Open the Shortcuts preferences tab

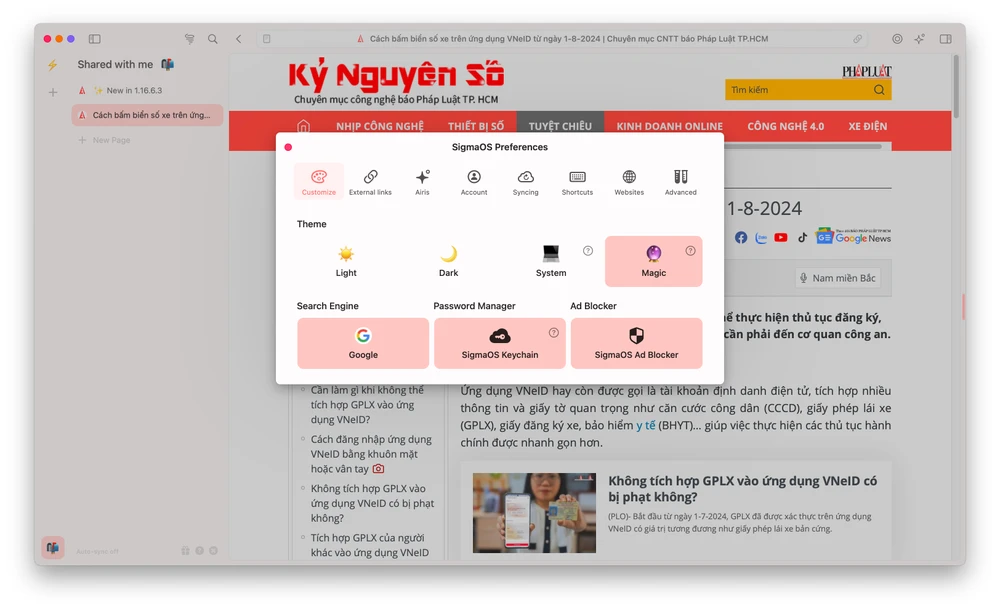point(577,182)
